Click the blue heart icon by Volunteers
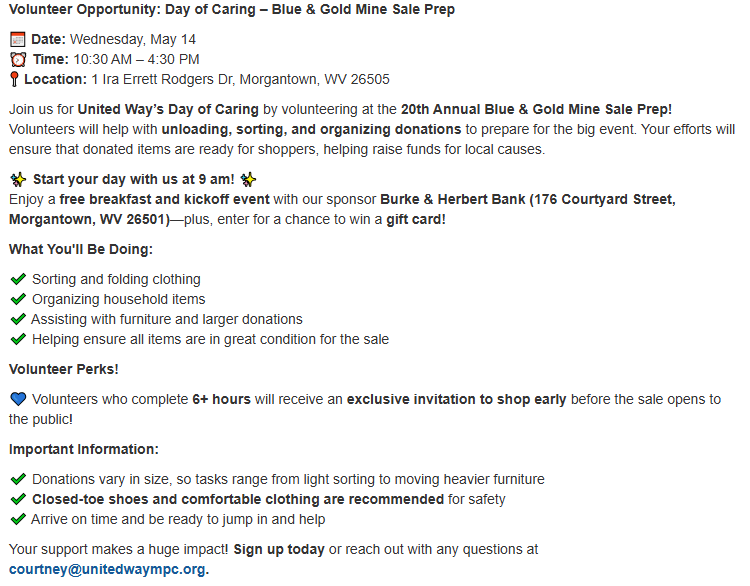This screenshot has width=750, height=586. click(x=18, y=399)
